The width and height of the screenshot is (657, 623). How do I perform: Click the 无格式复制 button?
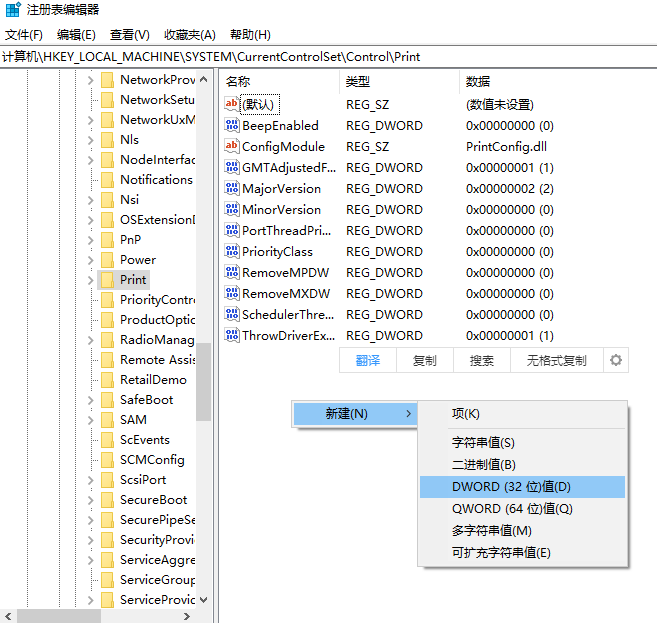click(556, 360)
